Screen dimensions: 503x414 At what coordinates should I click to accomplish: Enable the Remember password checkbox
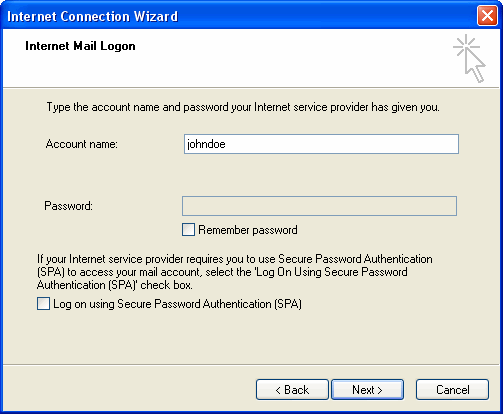188,230
